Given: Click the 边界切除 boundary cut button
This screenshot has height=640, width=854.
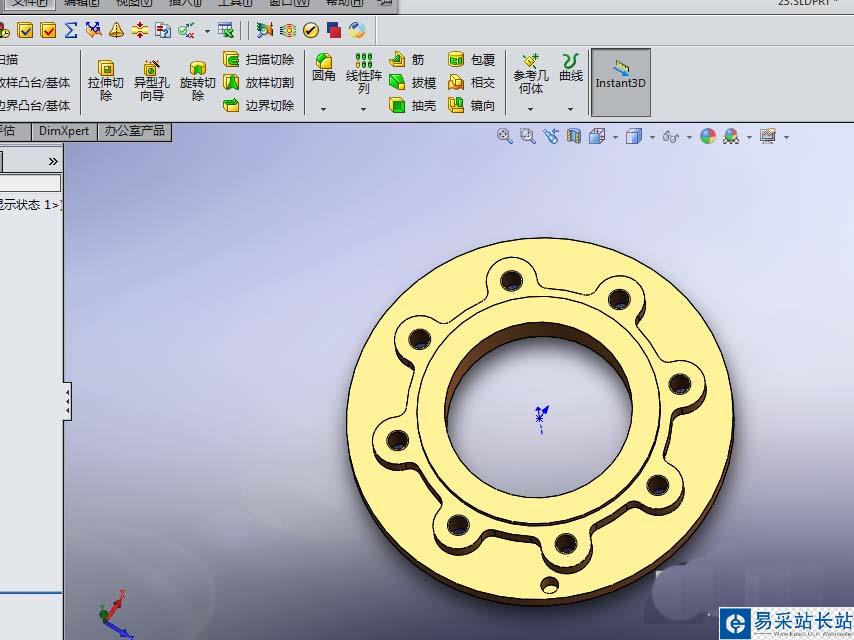Looking at the screenshot, I should [x=259, y=105].
